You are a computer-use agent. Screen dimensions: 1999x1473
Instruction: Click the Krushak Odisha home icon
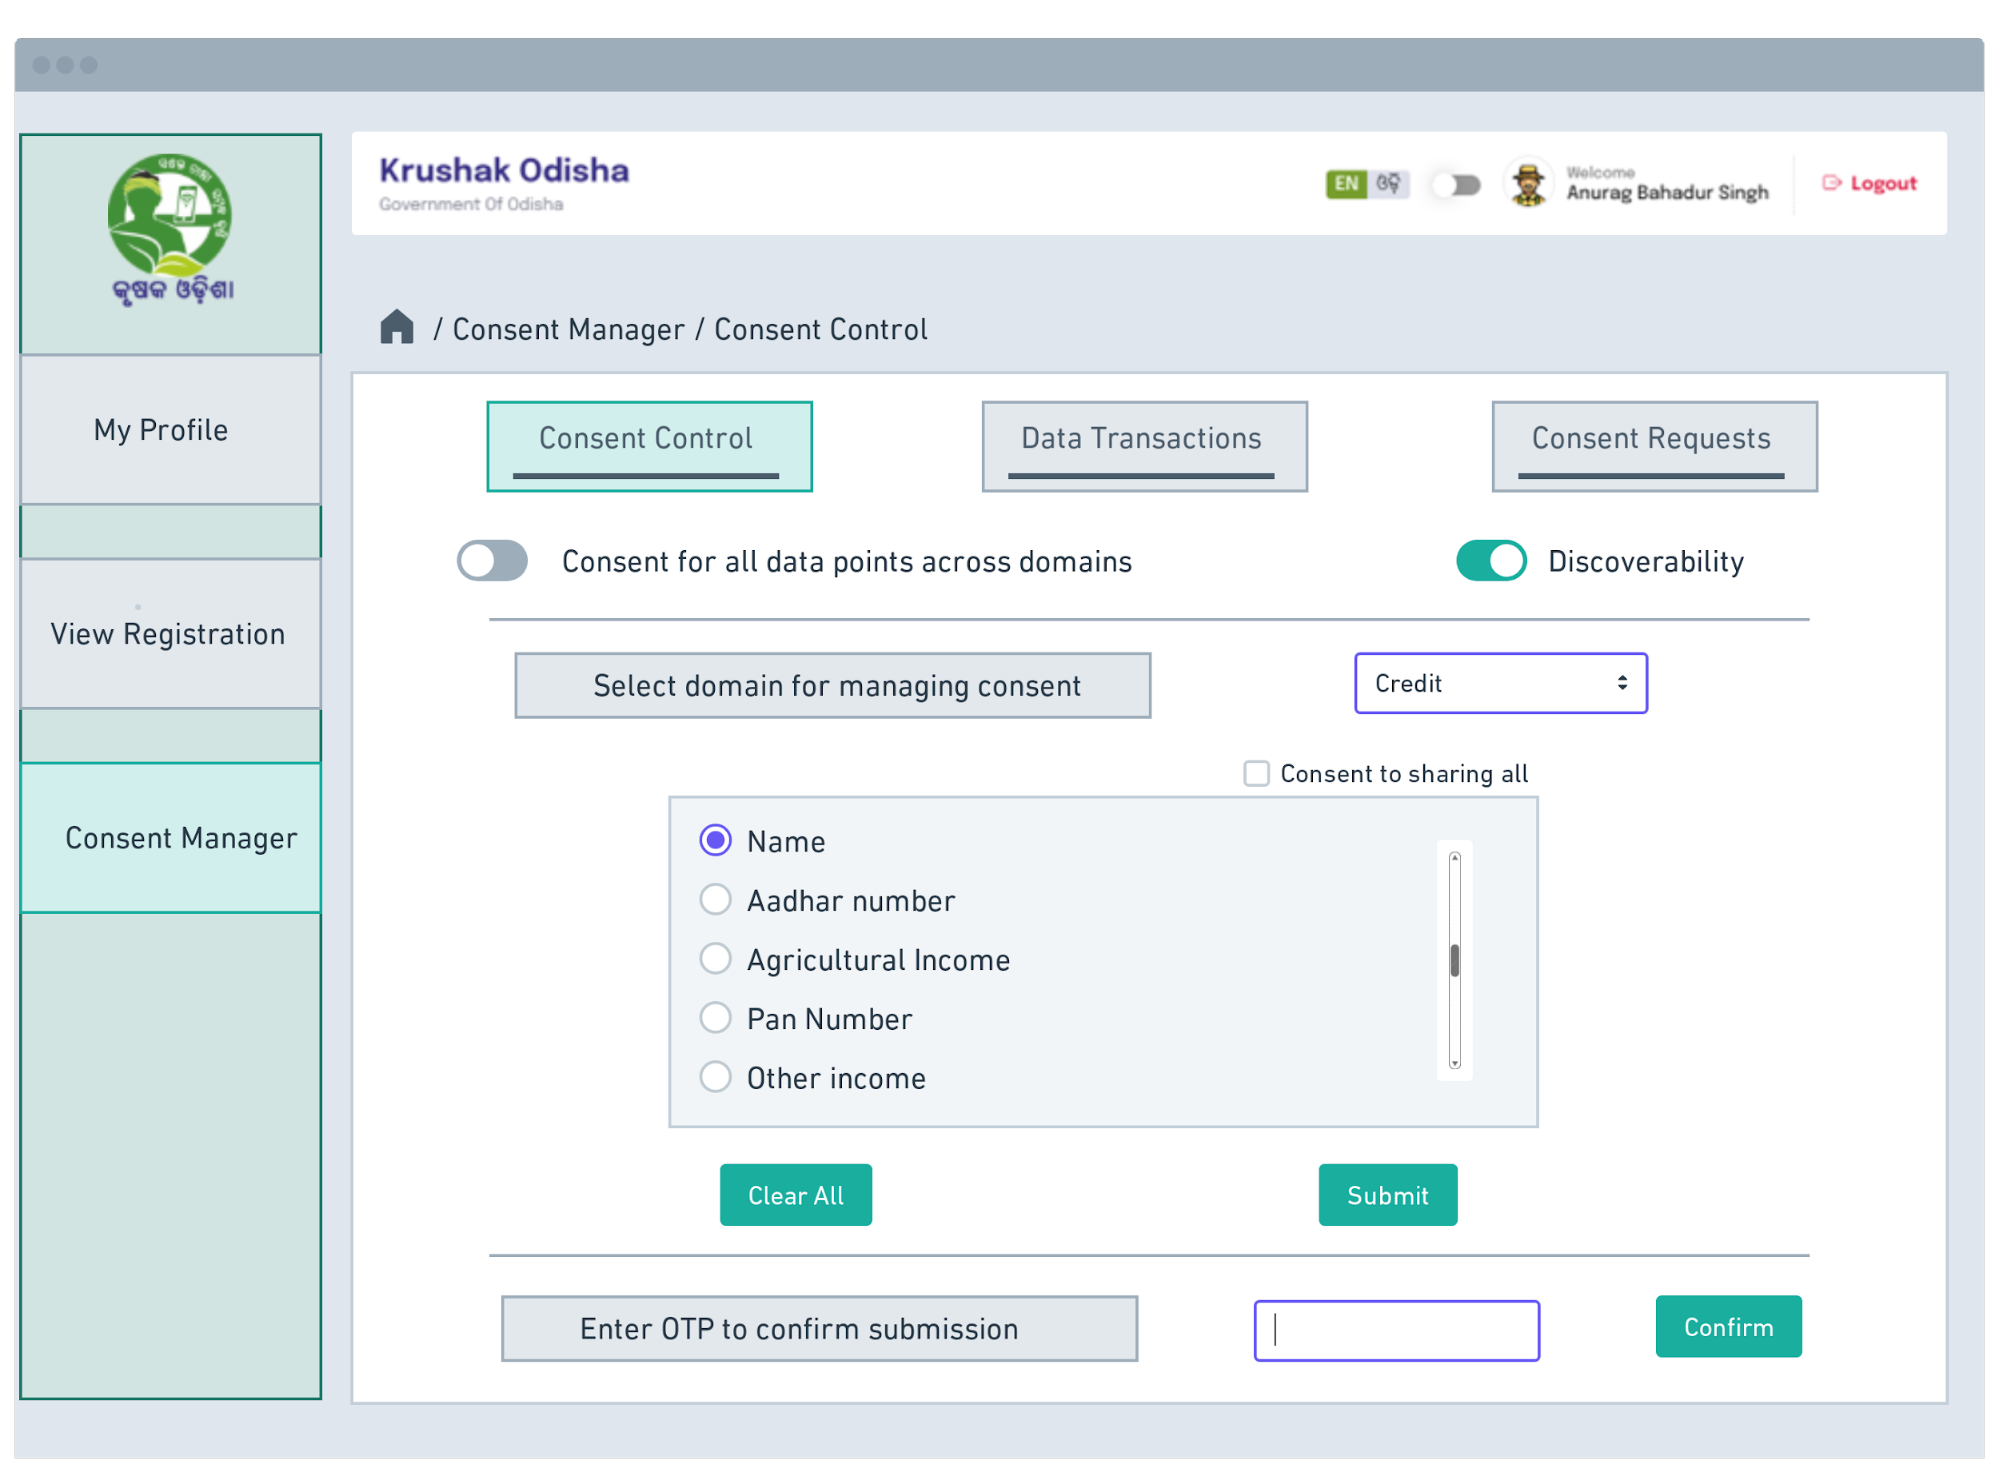pyautogui.click(x=399, y=328)
